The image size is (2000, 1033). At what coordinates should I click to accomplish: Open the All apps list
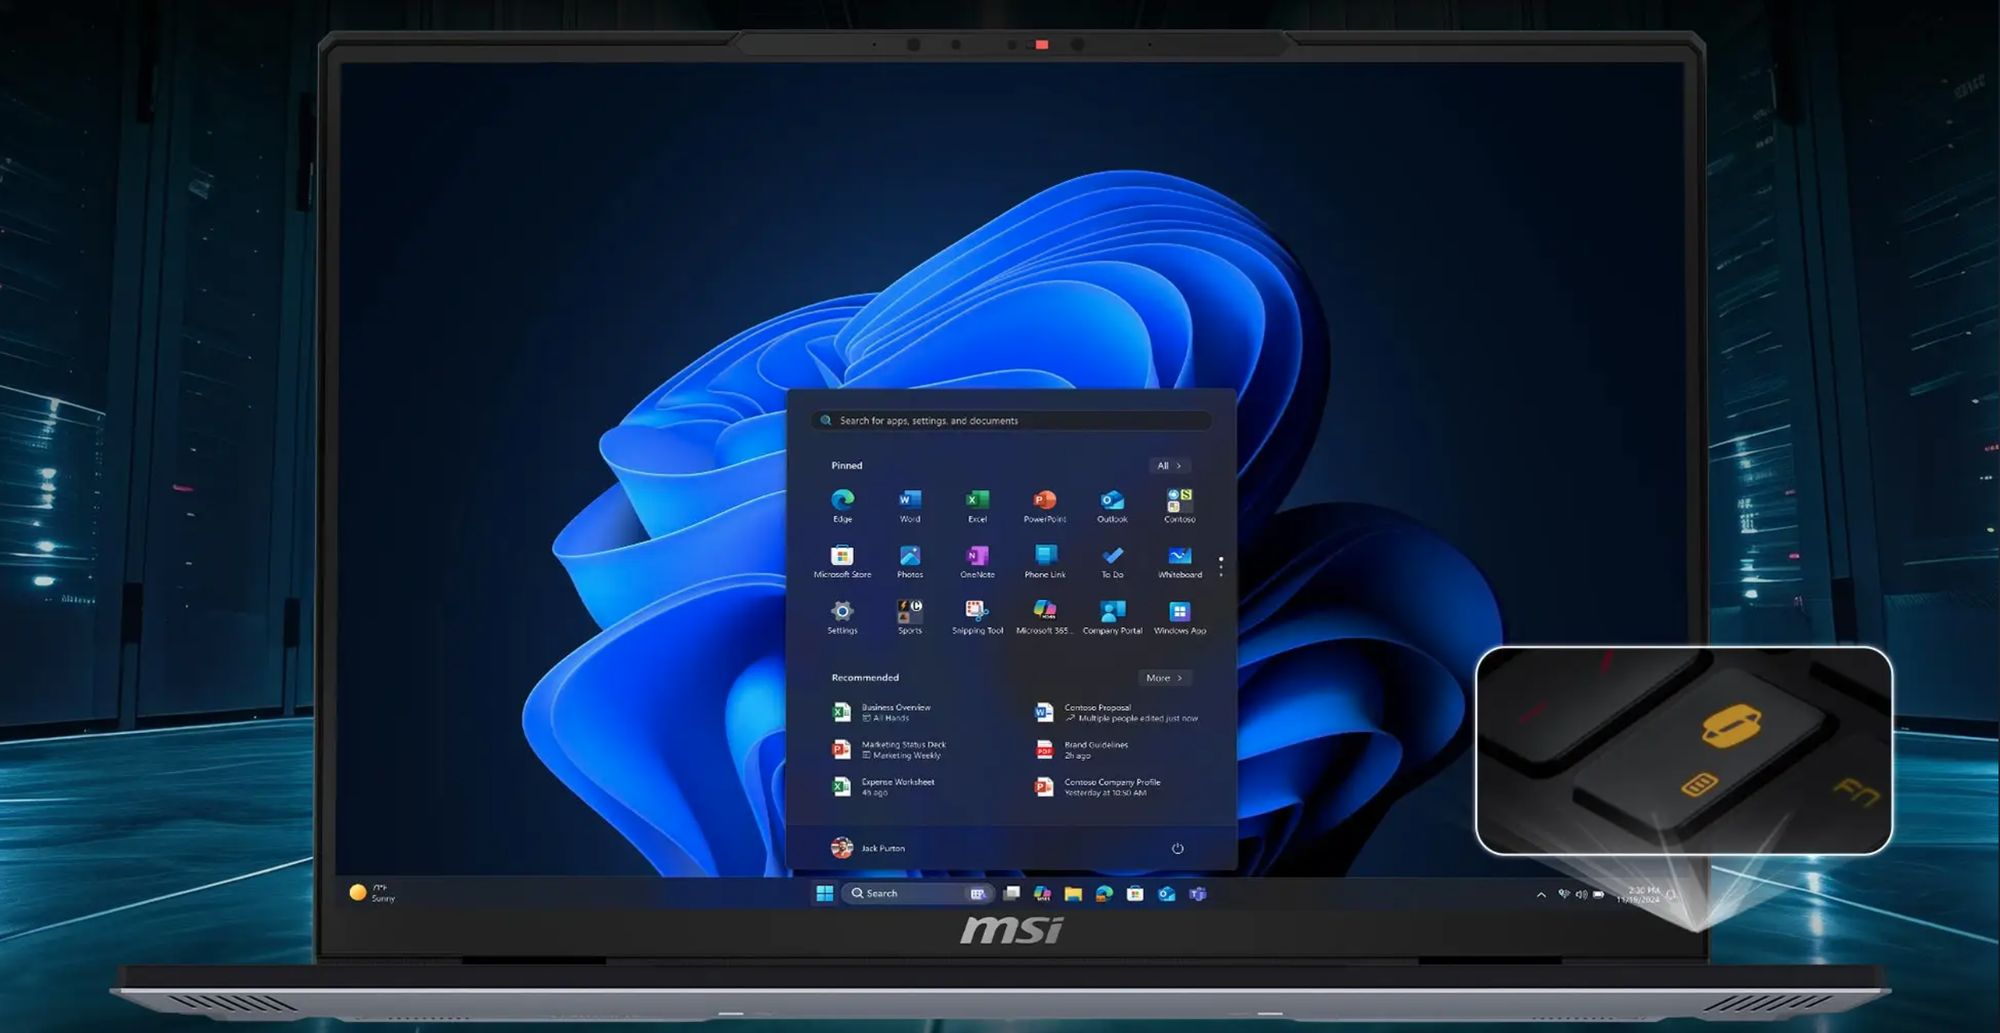pyautogui.click(x=1169, y=465)
